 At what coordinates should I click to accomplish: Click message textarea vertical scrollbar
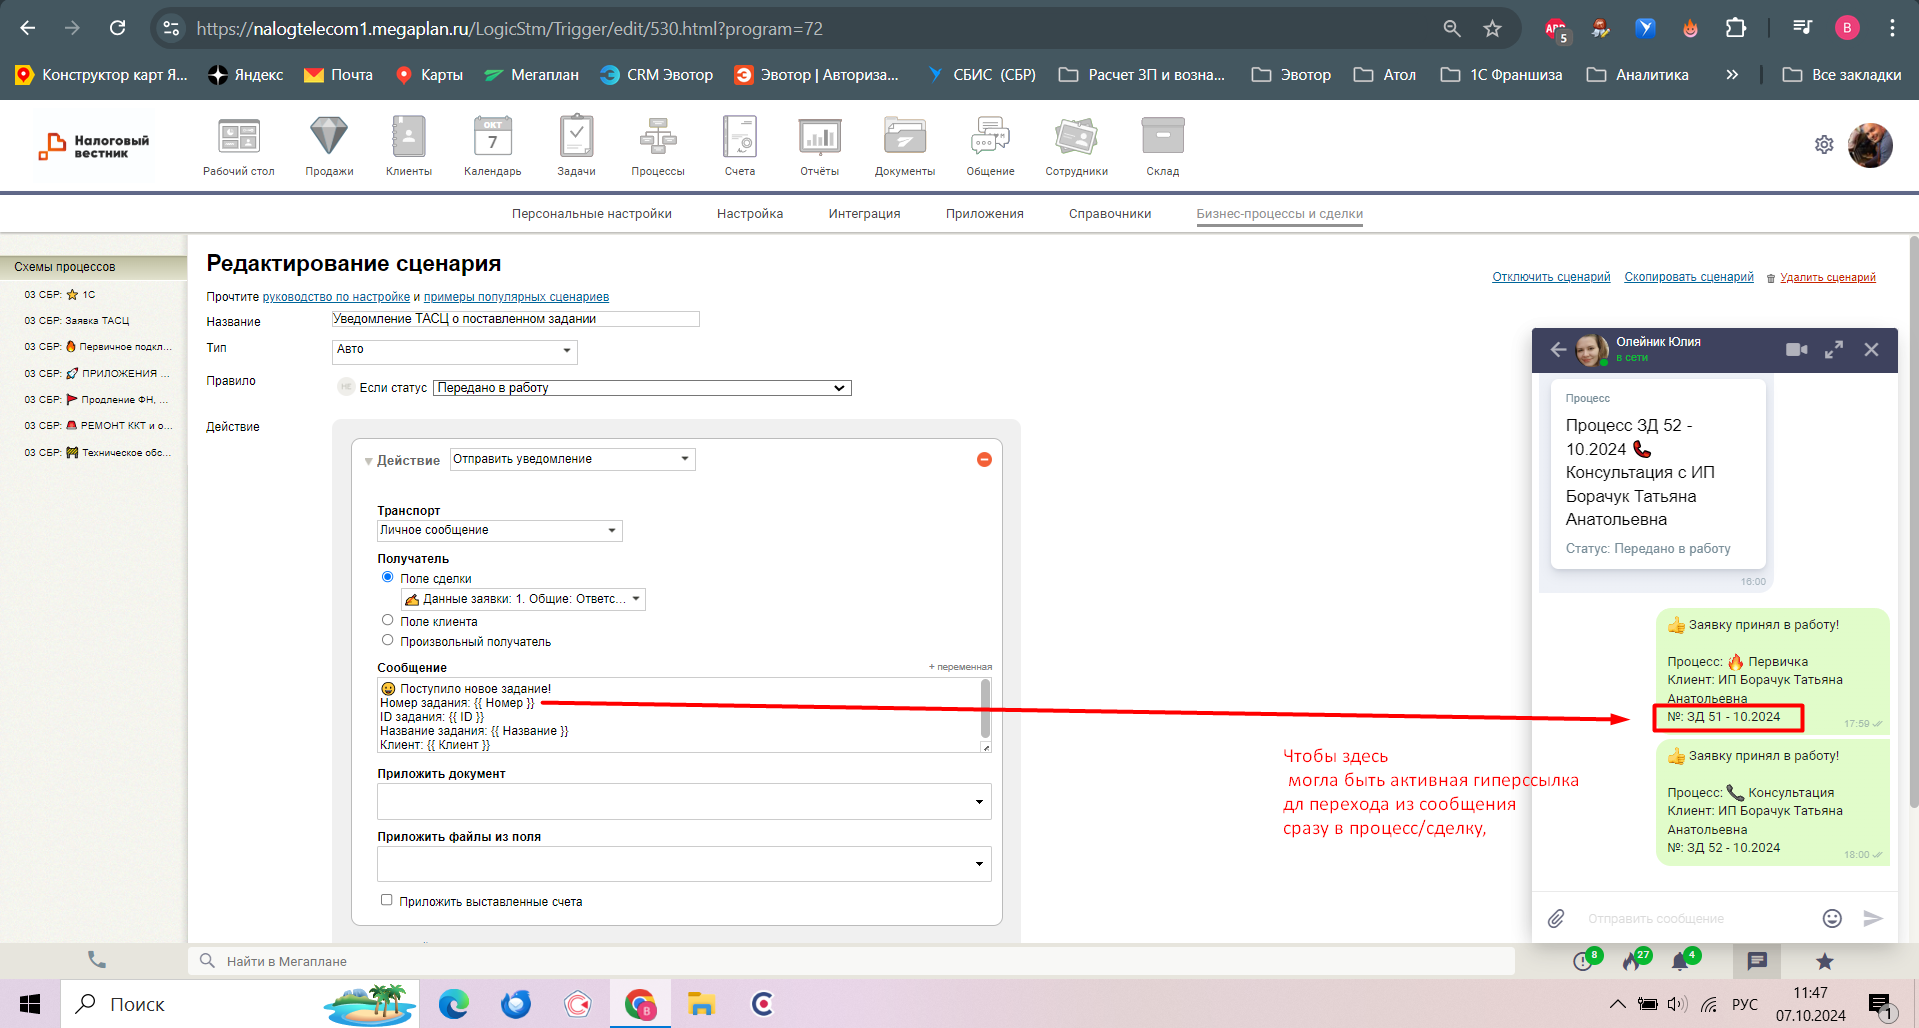coord(986,708)
